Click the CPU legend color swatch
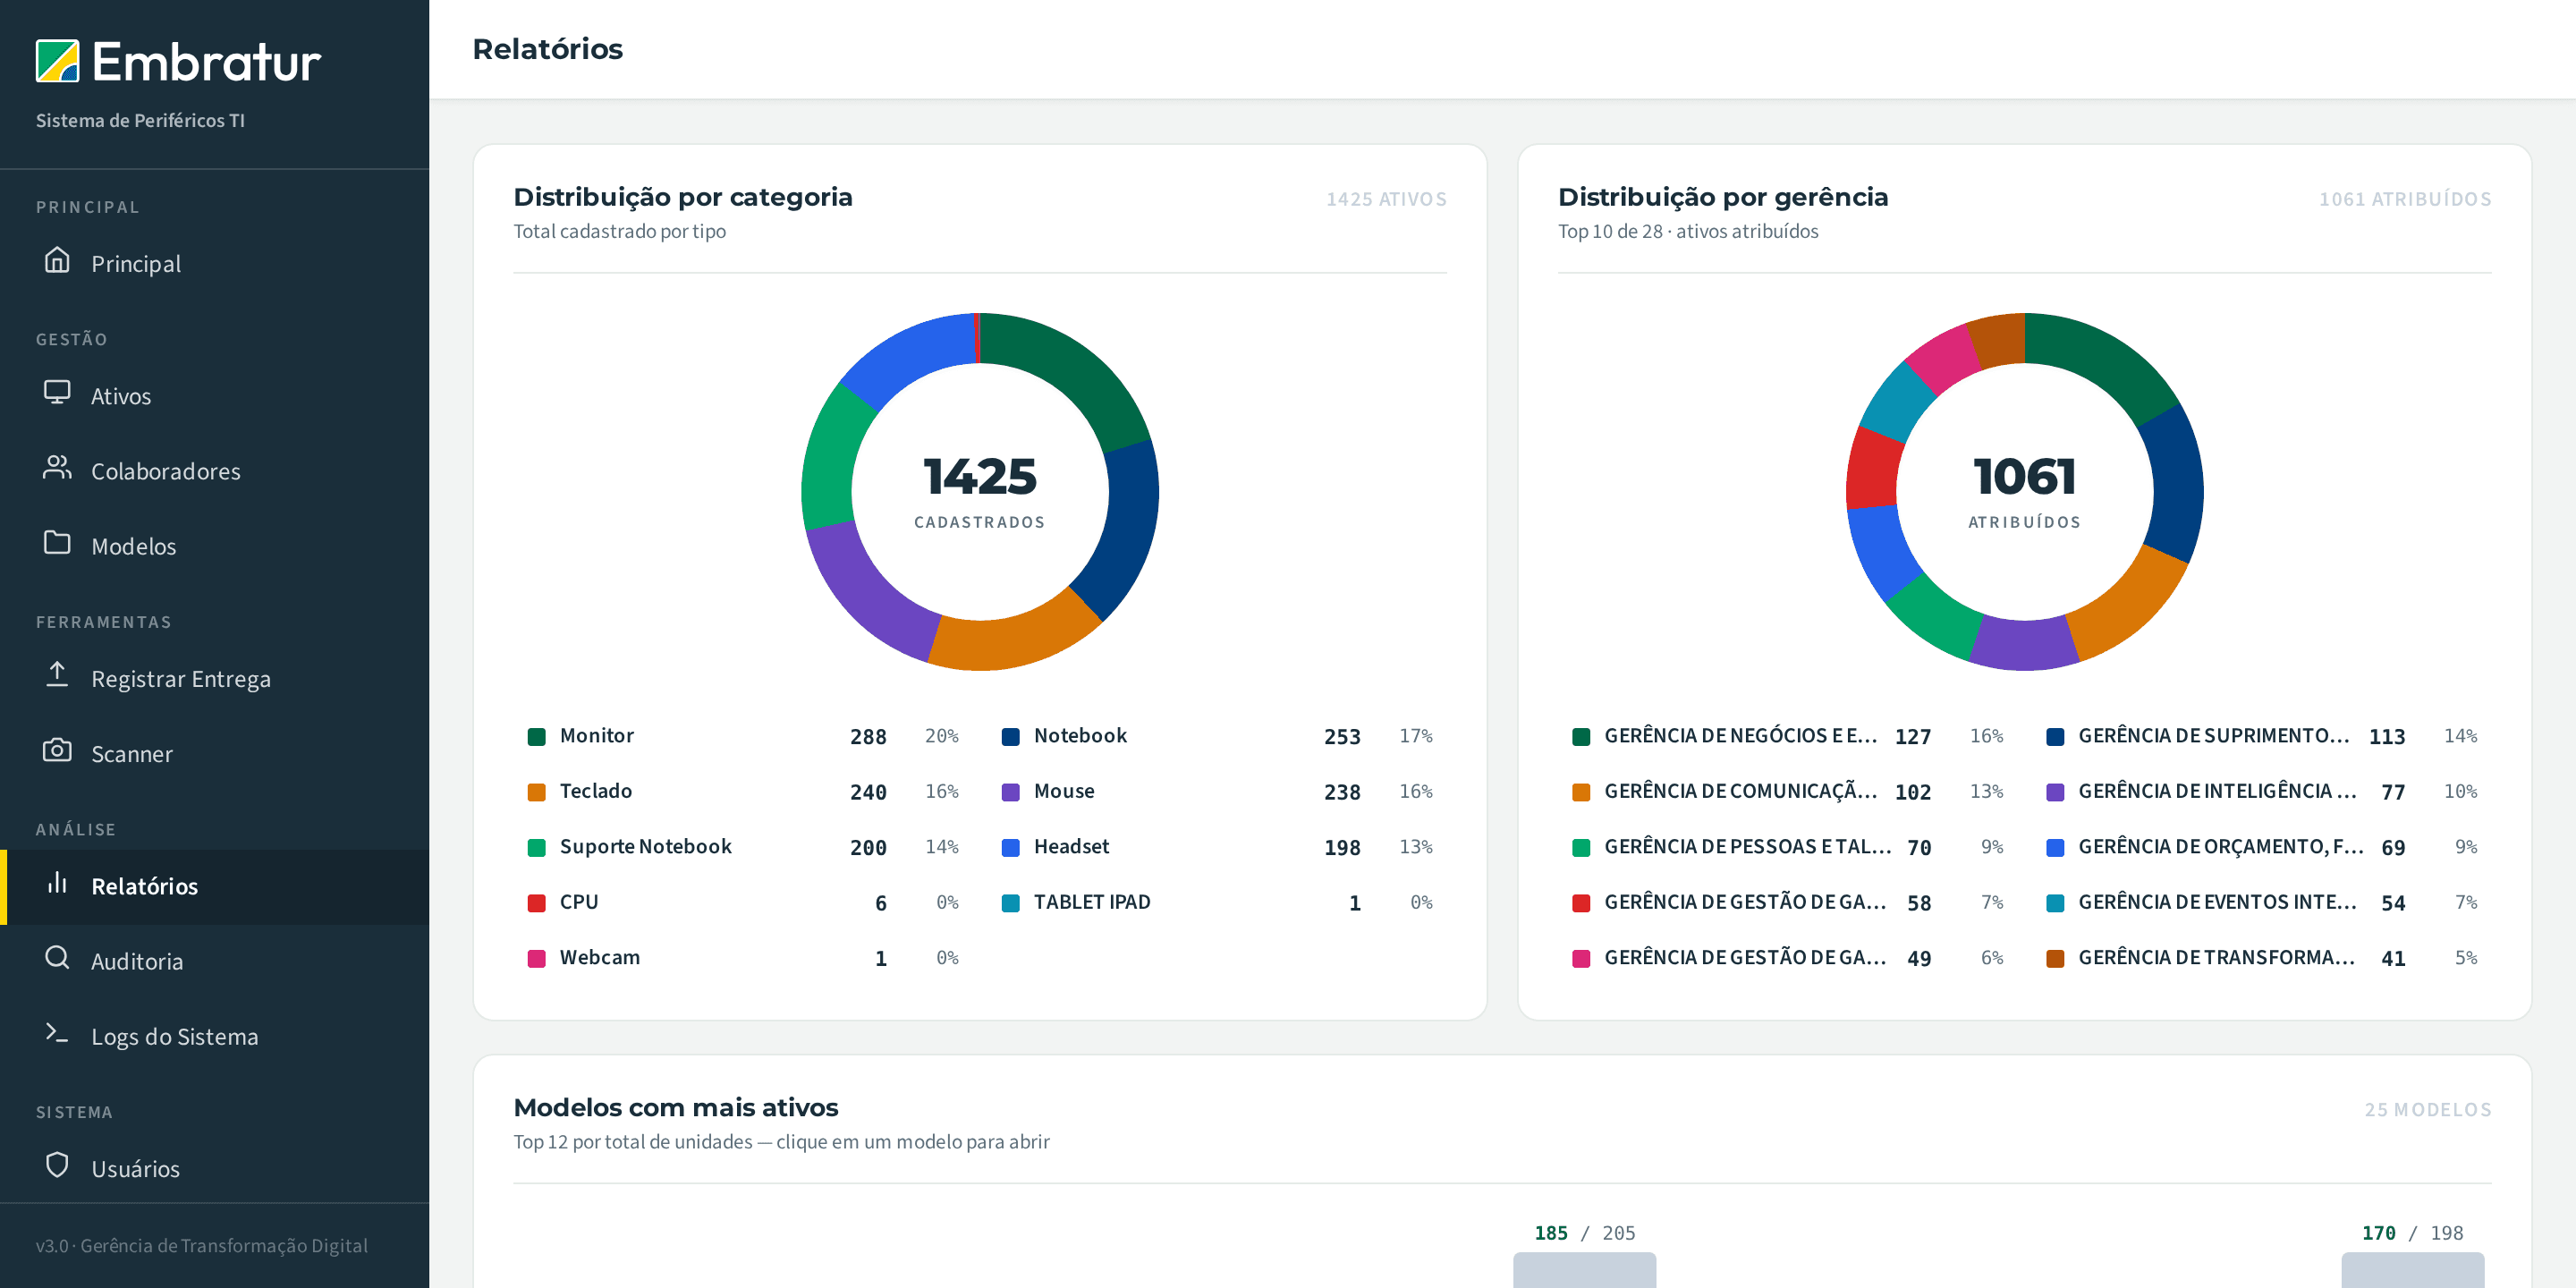 pyautogui.click(x=537, y=903)
